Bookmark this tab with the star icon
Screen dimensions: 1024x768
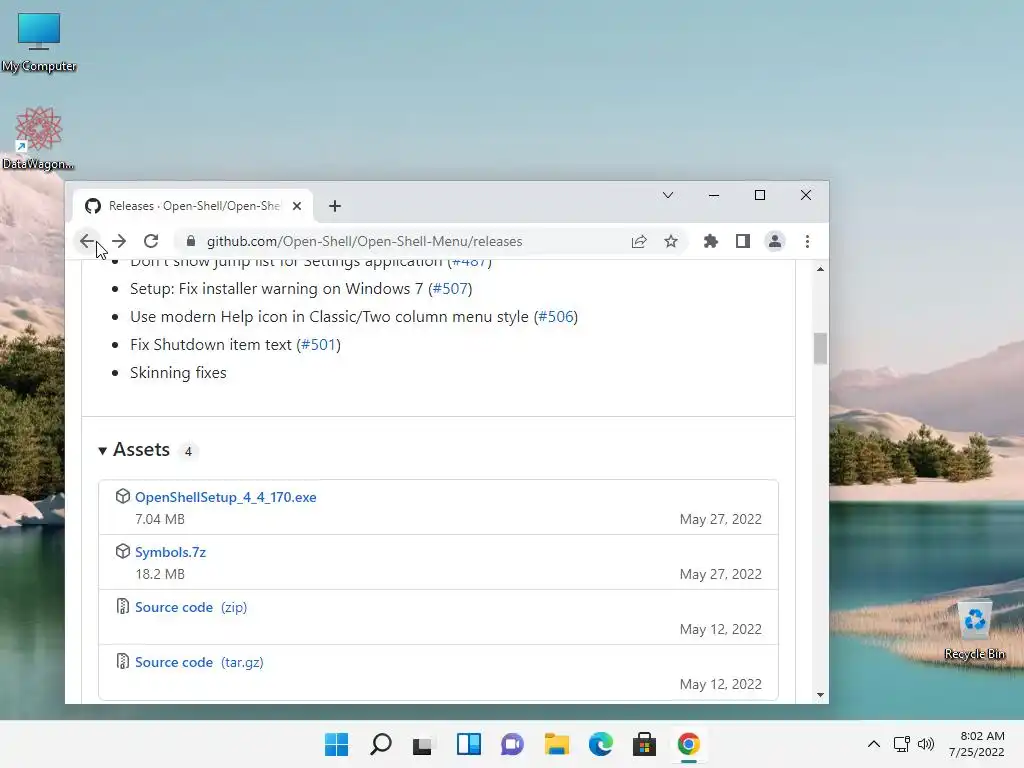coord(671,241)
